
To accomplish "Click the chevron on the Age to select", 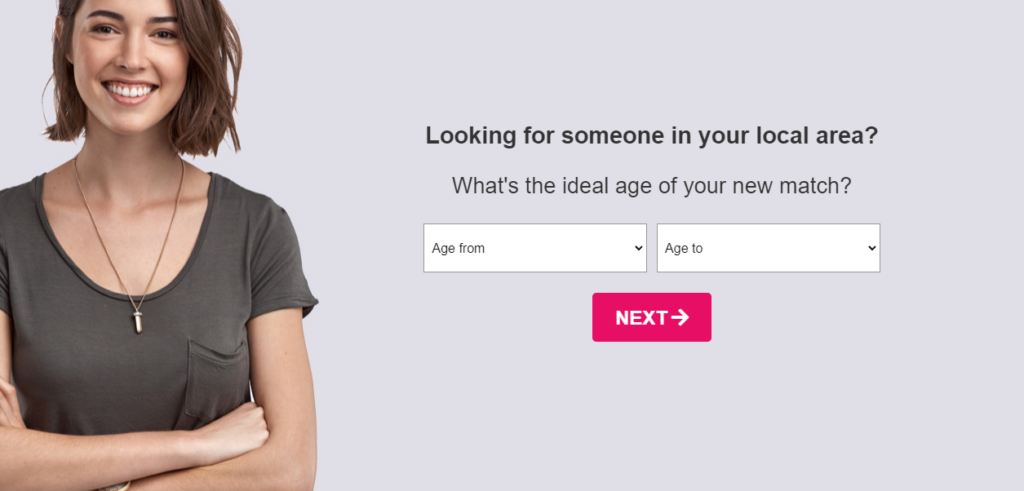I will 872,248.
